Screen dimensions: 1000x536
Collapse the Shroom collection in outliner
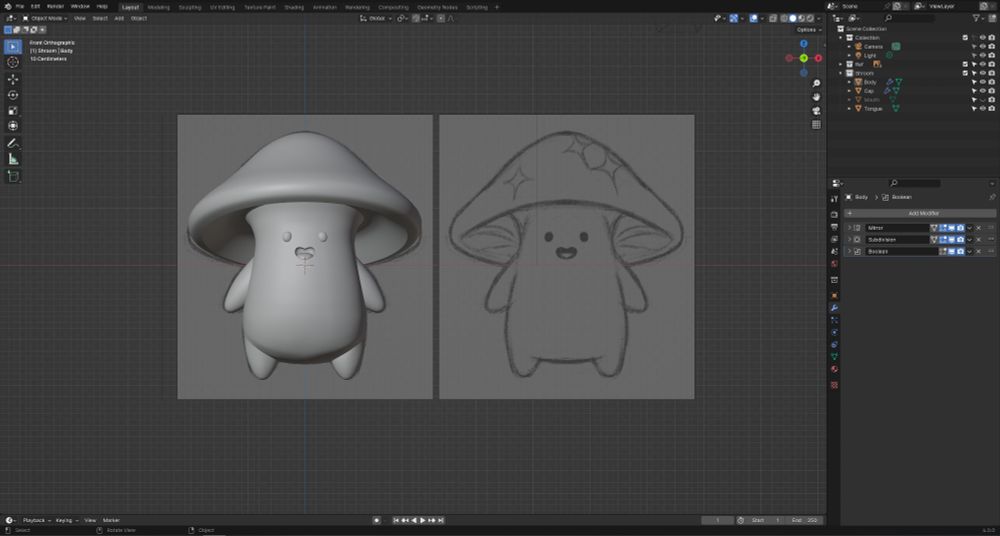(842, 73)
